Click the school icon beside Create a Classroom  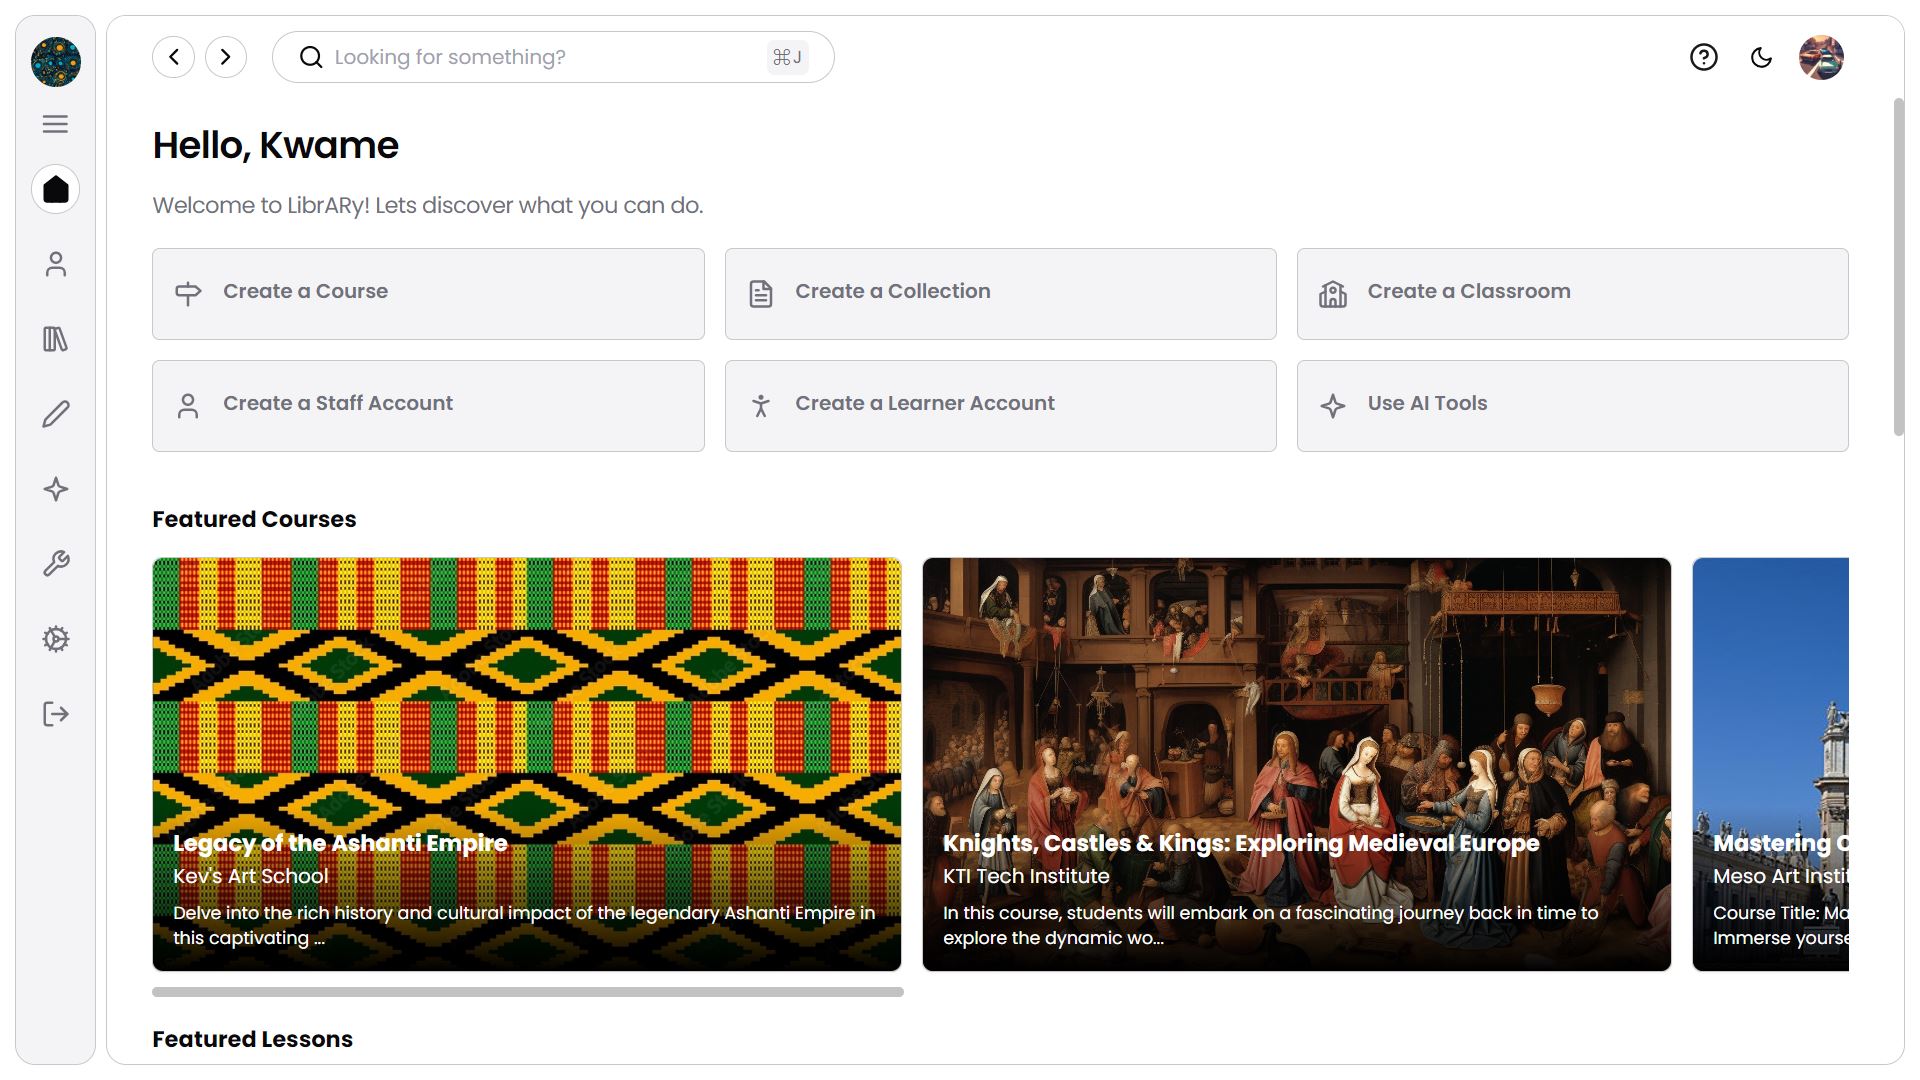1333,294
